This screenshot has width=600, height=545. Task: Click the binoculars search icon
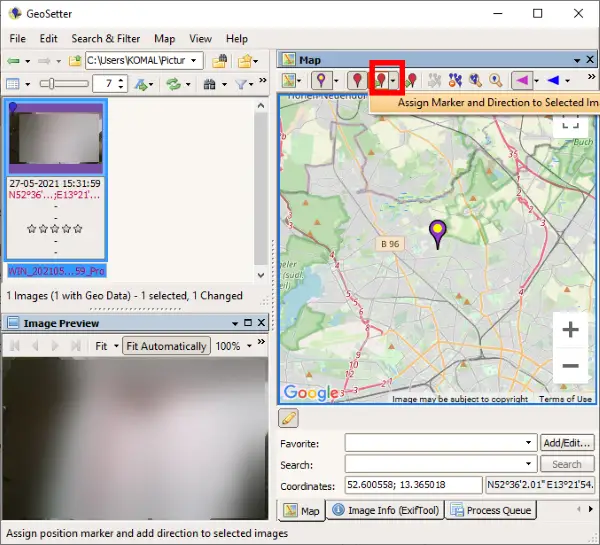[209, 85]
